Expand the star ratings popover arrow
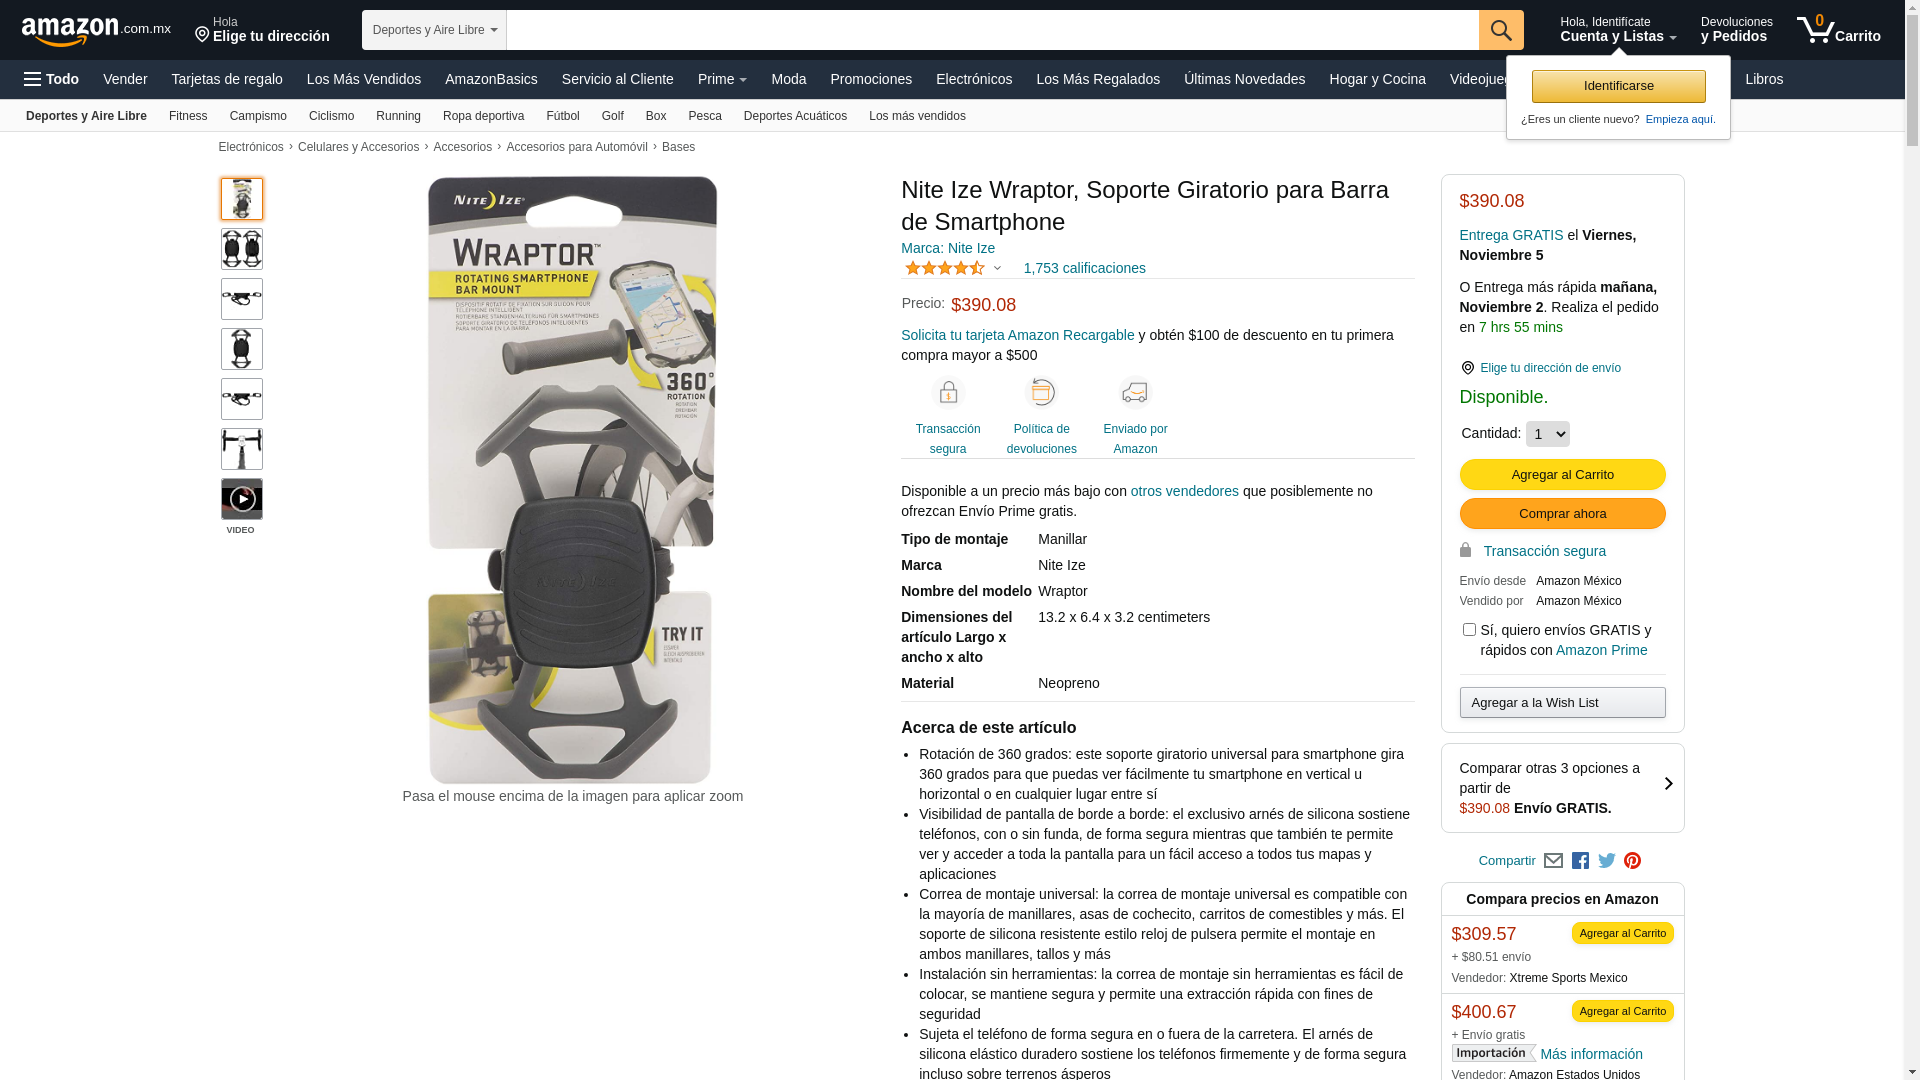 [x=997, y=268]
